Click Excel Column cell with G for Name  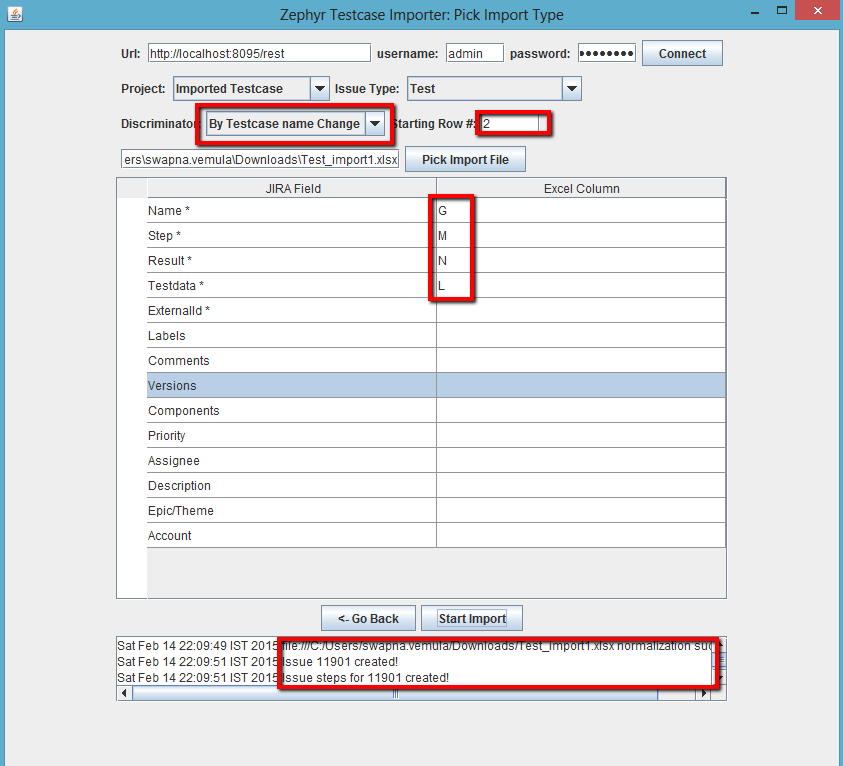coord(581,211)
